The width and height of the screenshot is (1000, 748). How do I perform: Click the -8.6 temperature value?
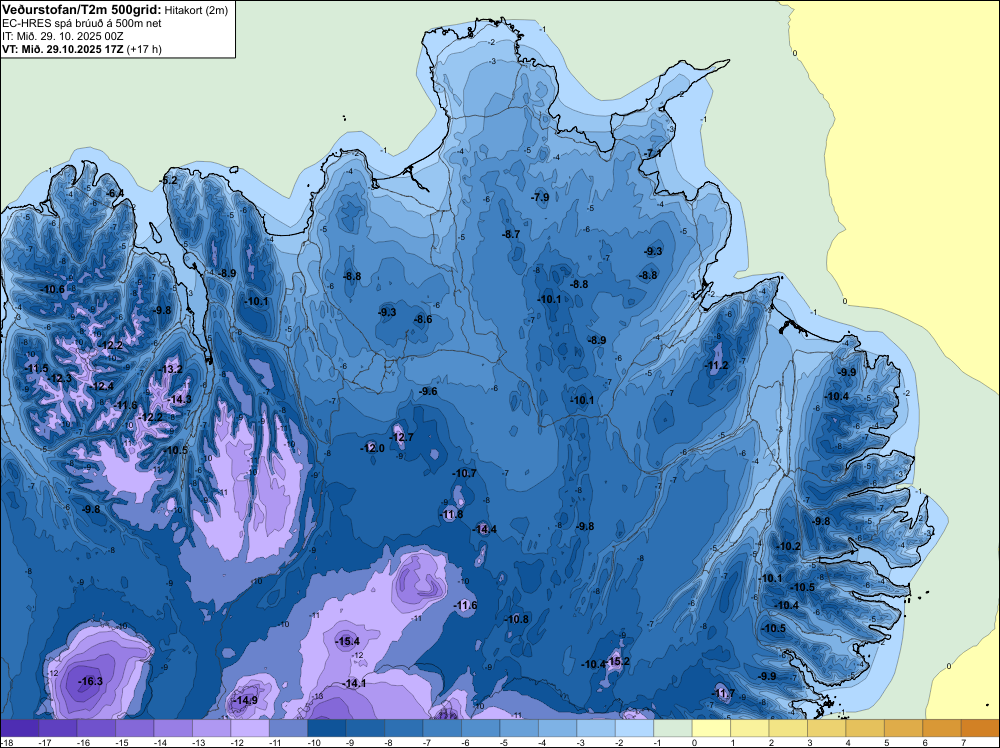coord(423,319)
